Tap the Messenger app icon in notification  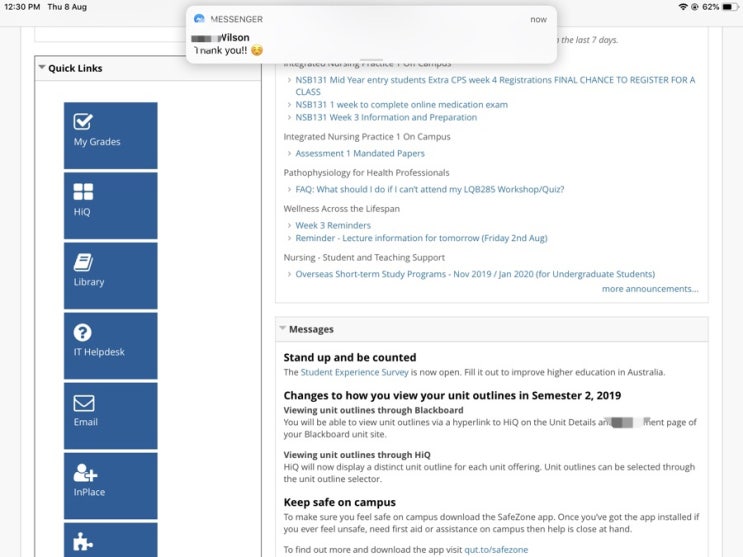click(x=199, y=19)
